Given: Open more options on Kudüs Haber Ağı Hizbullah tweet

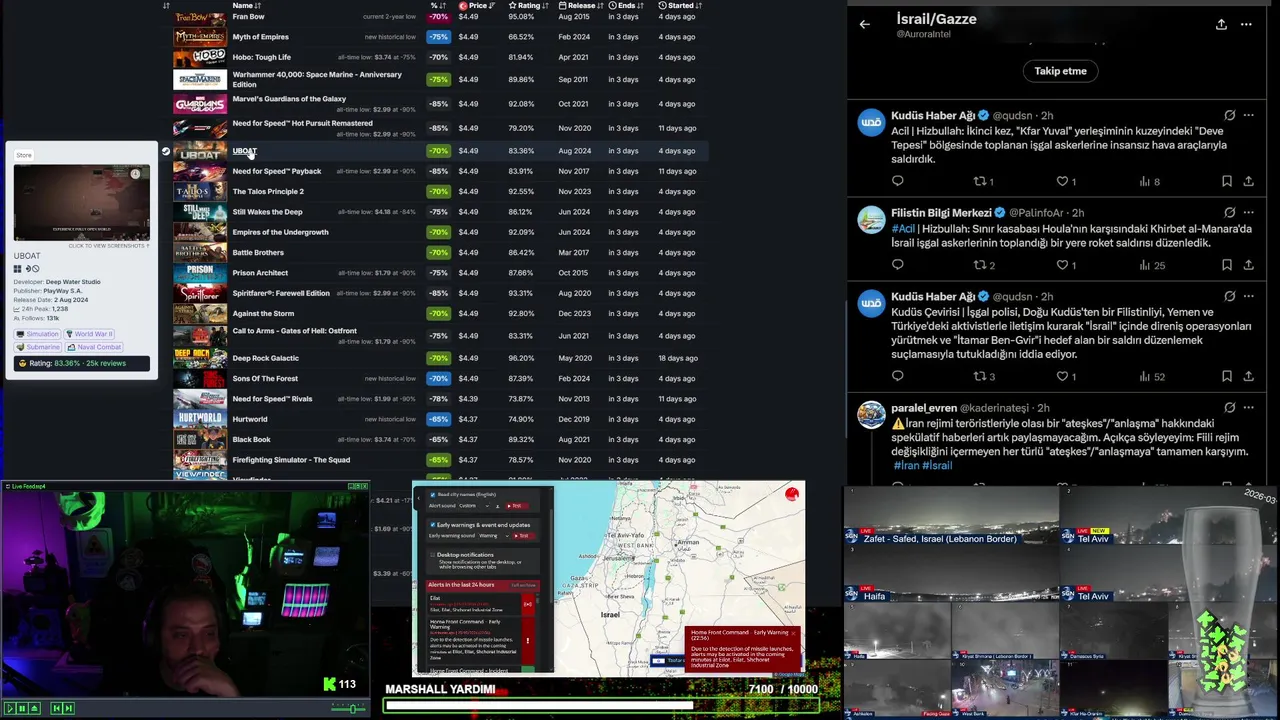Looking at the screenshot, I should pos(1248,116).
